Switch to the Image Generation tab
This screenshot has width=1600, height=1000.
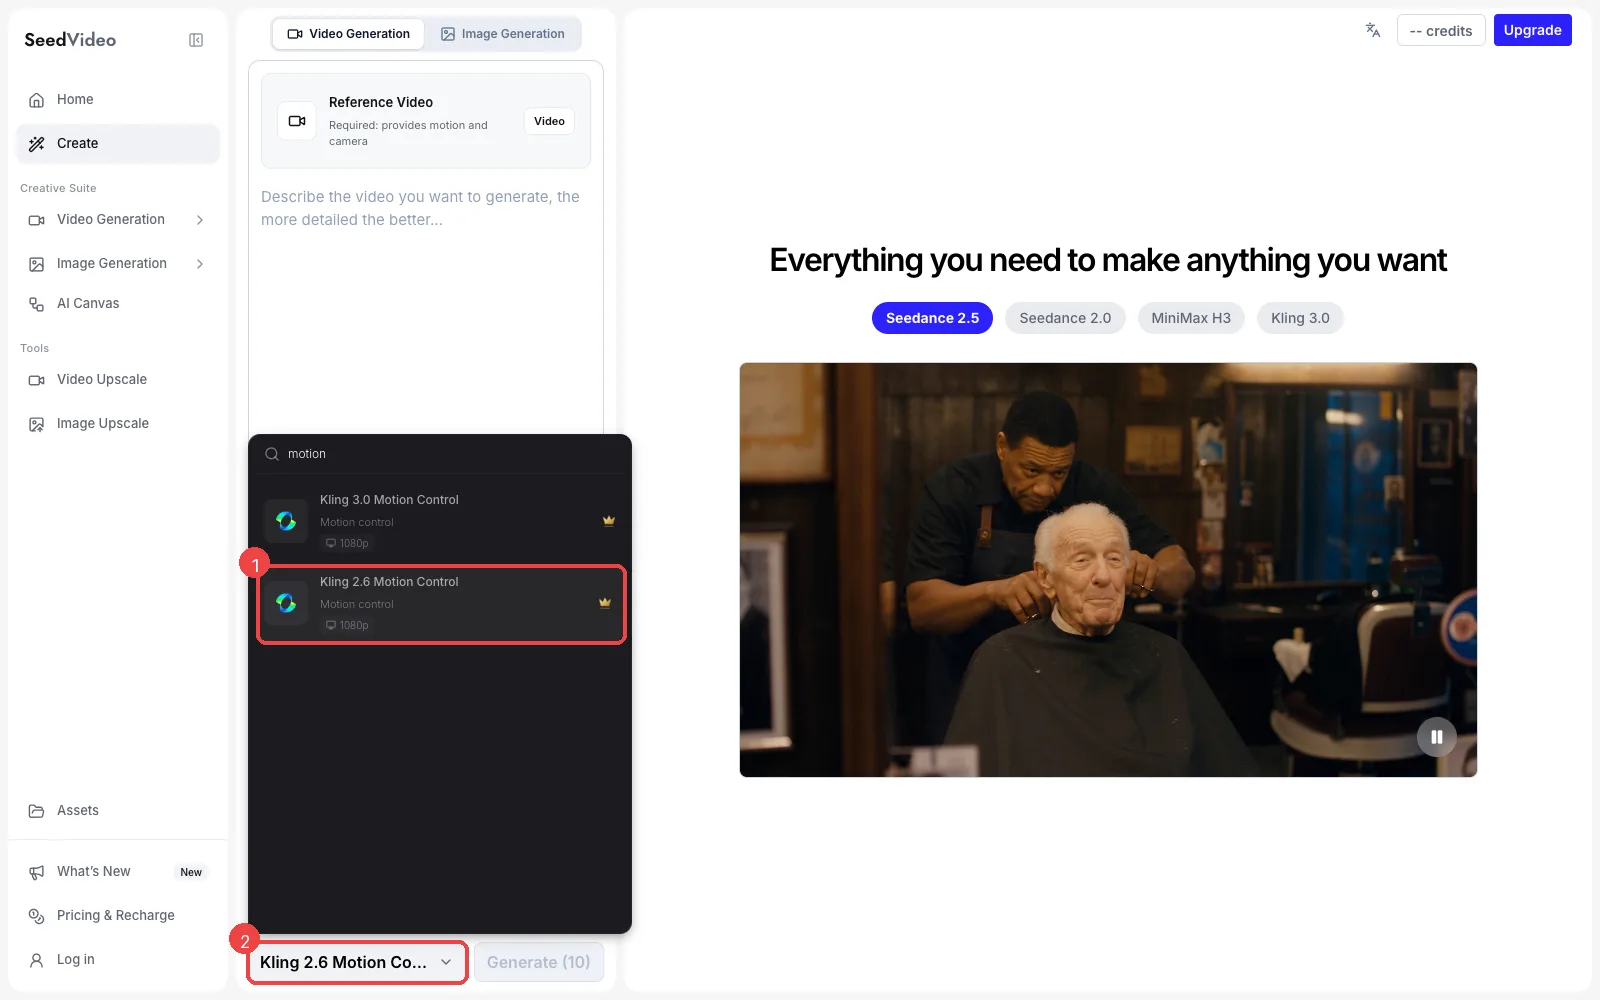[502, 34]
